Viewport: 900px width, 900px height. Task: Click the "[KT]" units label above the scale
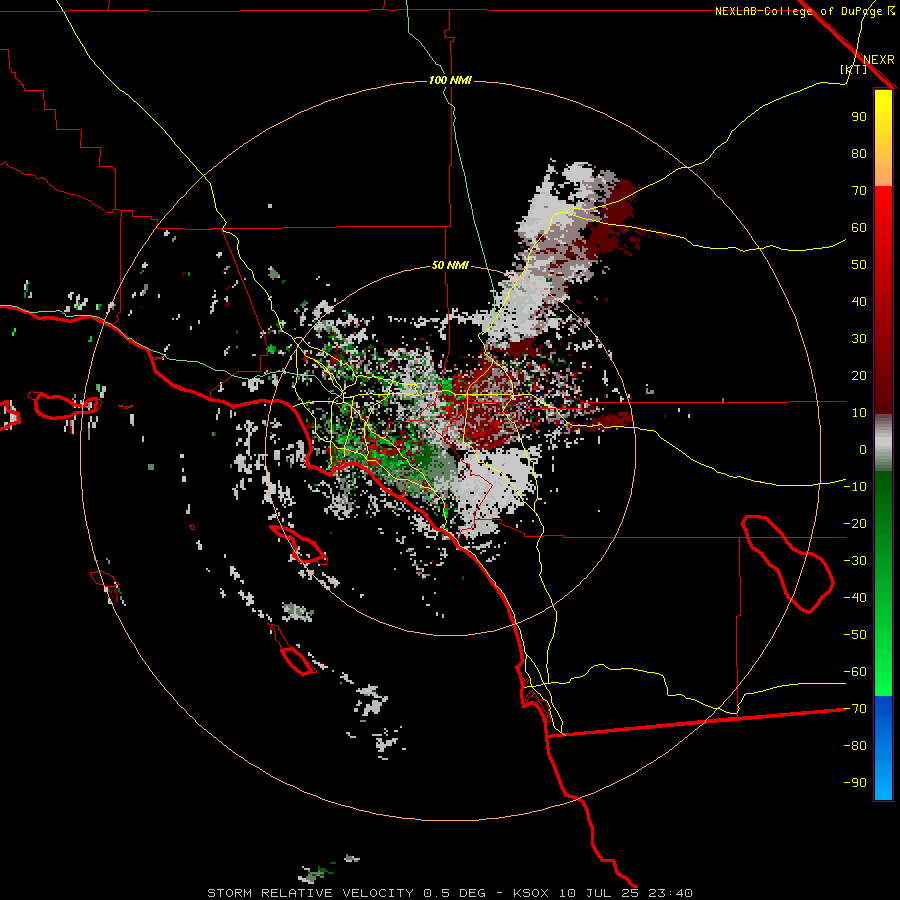[x=853, y=69]
